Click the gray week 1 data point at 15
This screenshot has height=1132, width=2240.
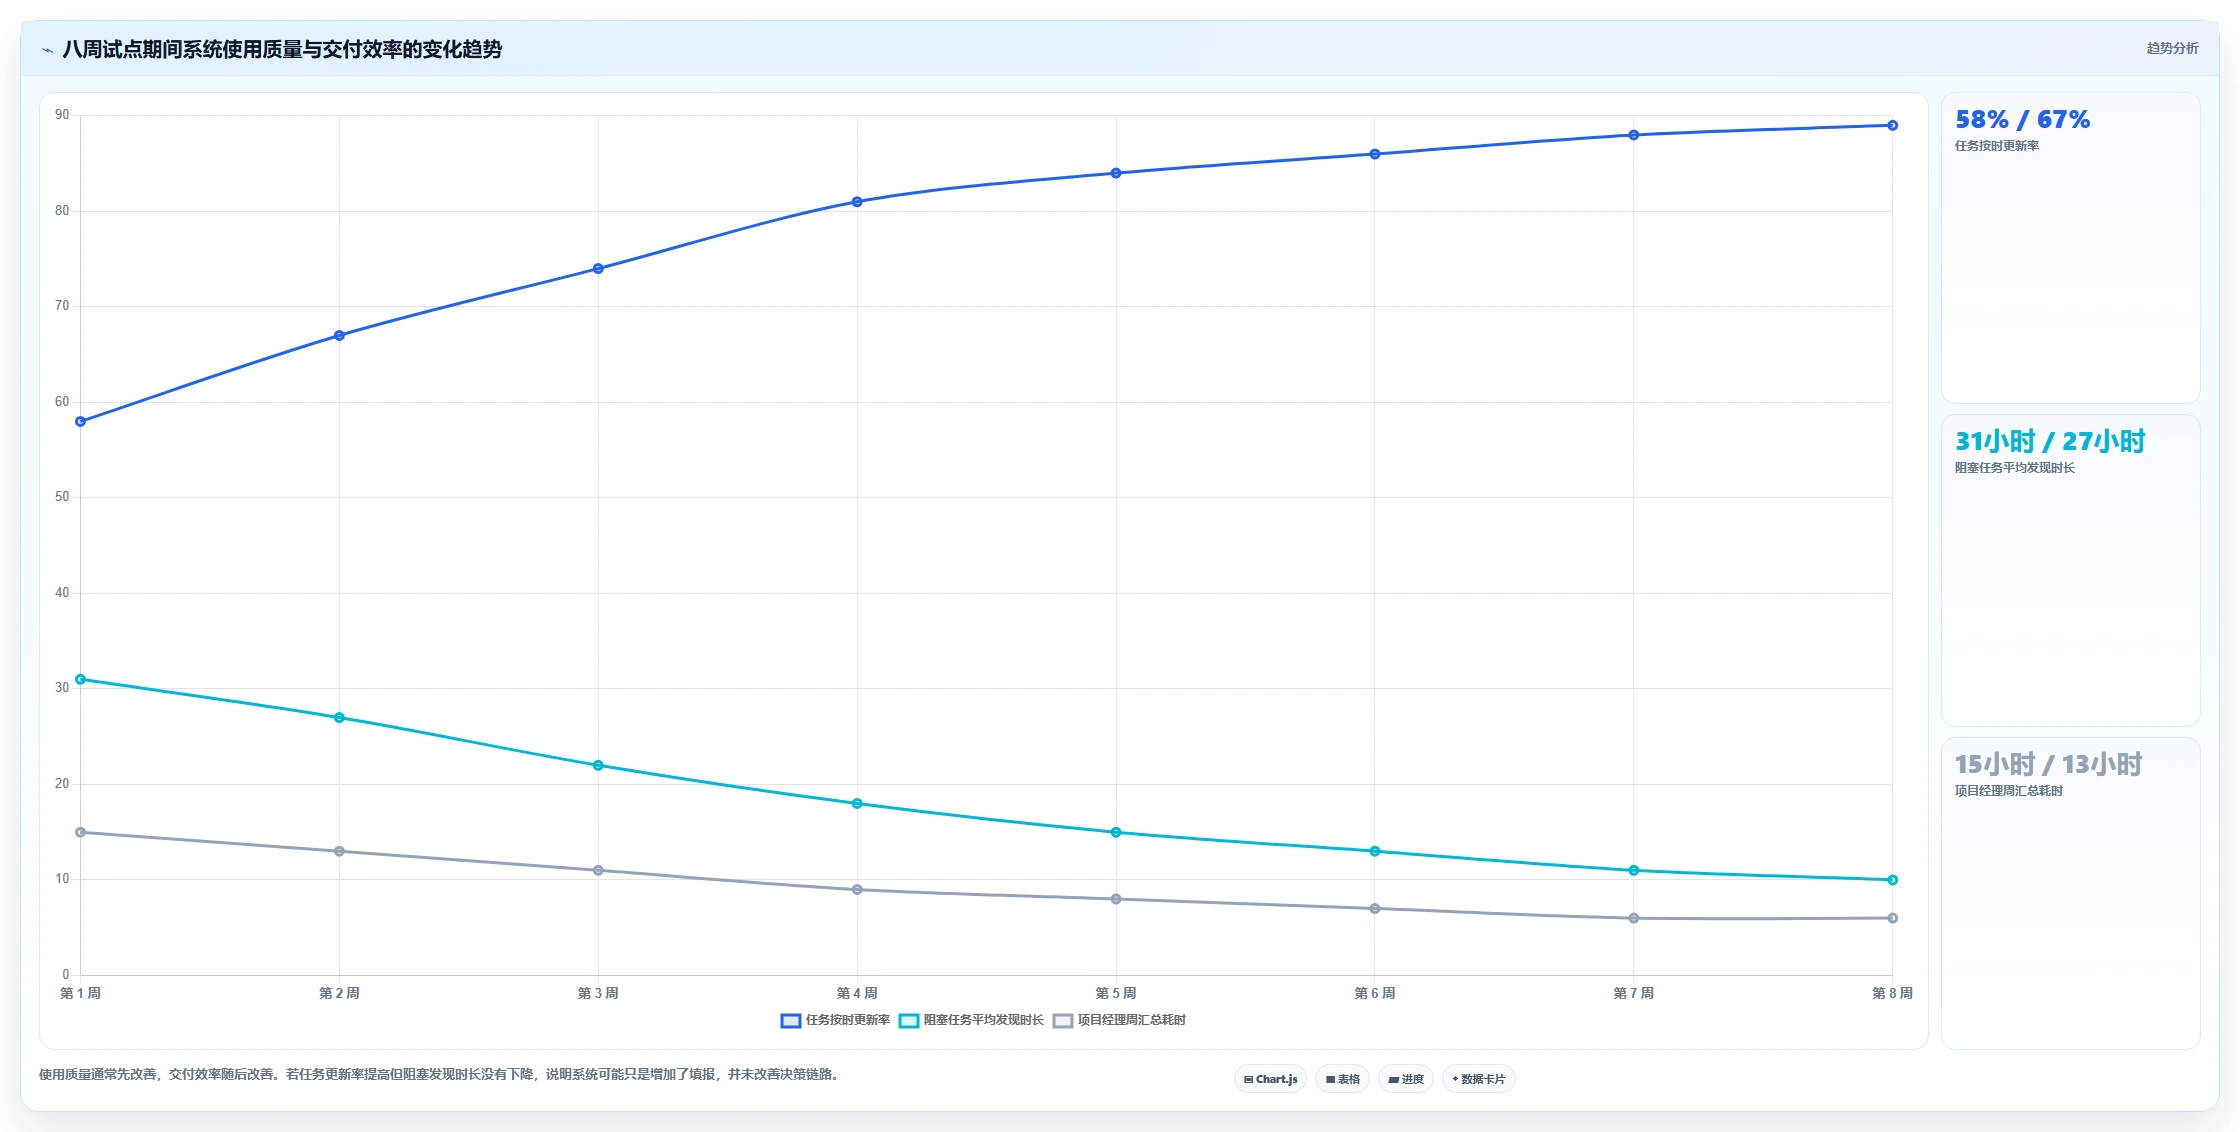tap(81, 832)
